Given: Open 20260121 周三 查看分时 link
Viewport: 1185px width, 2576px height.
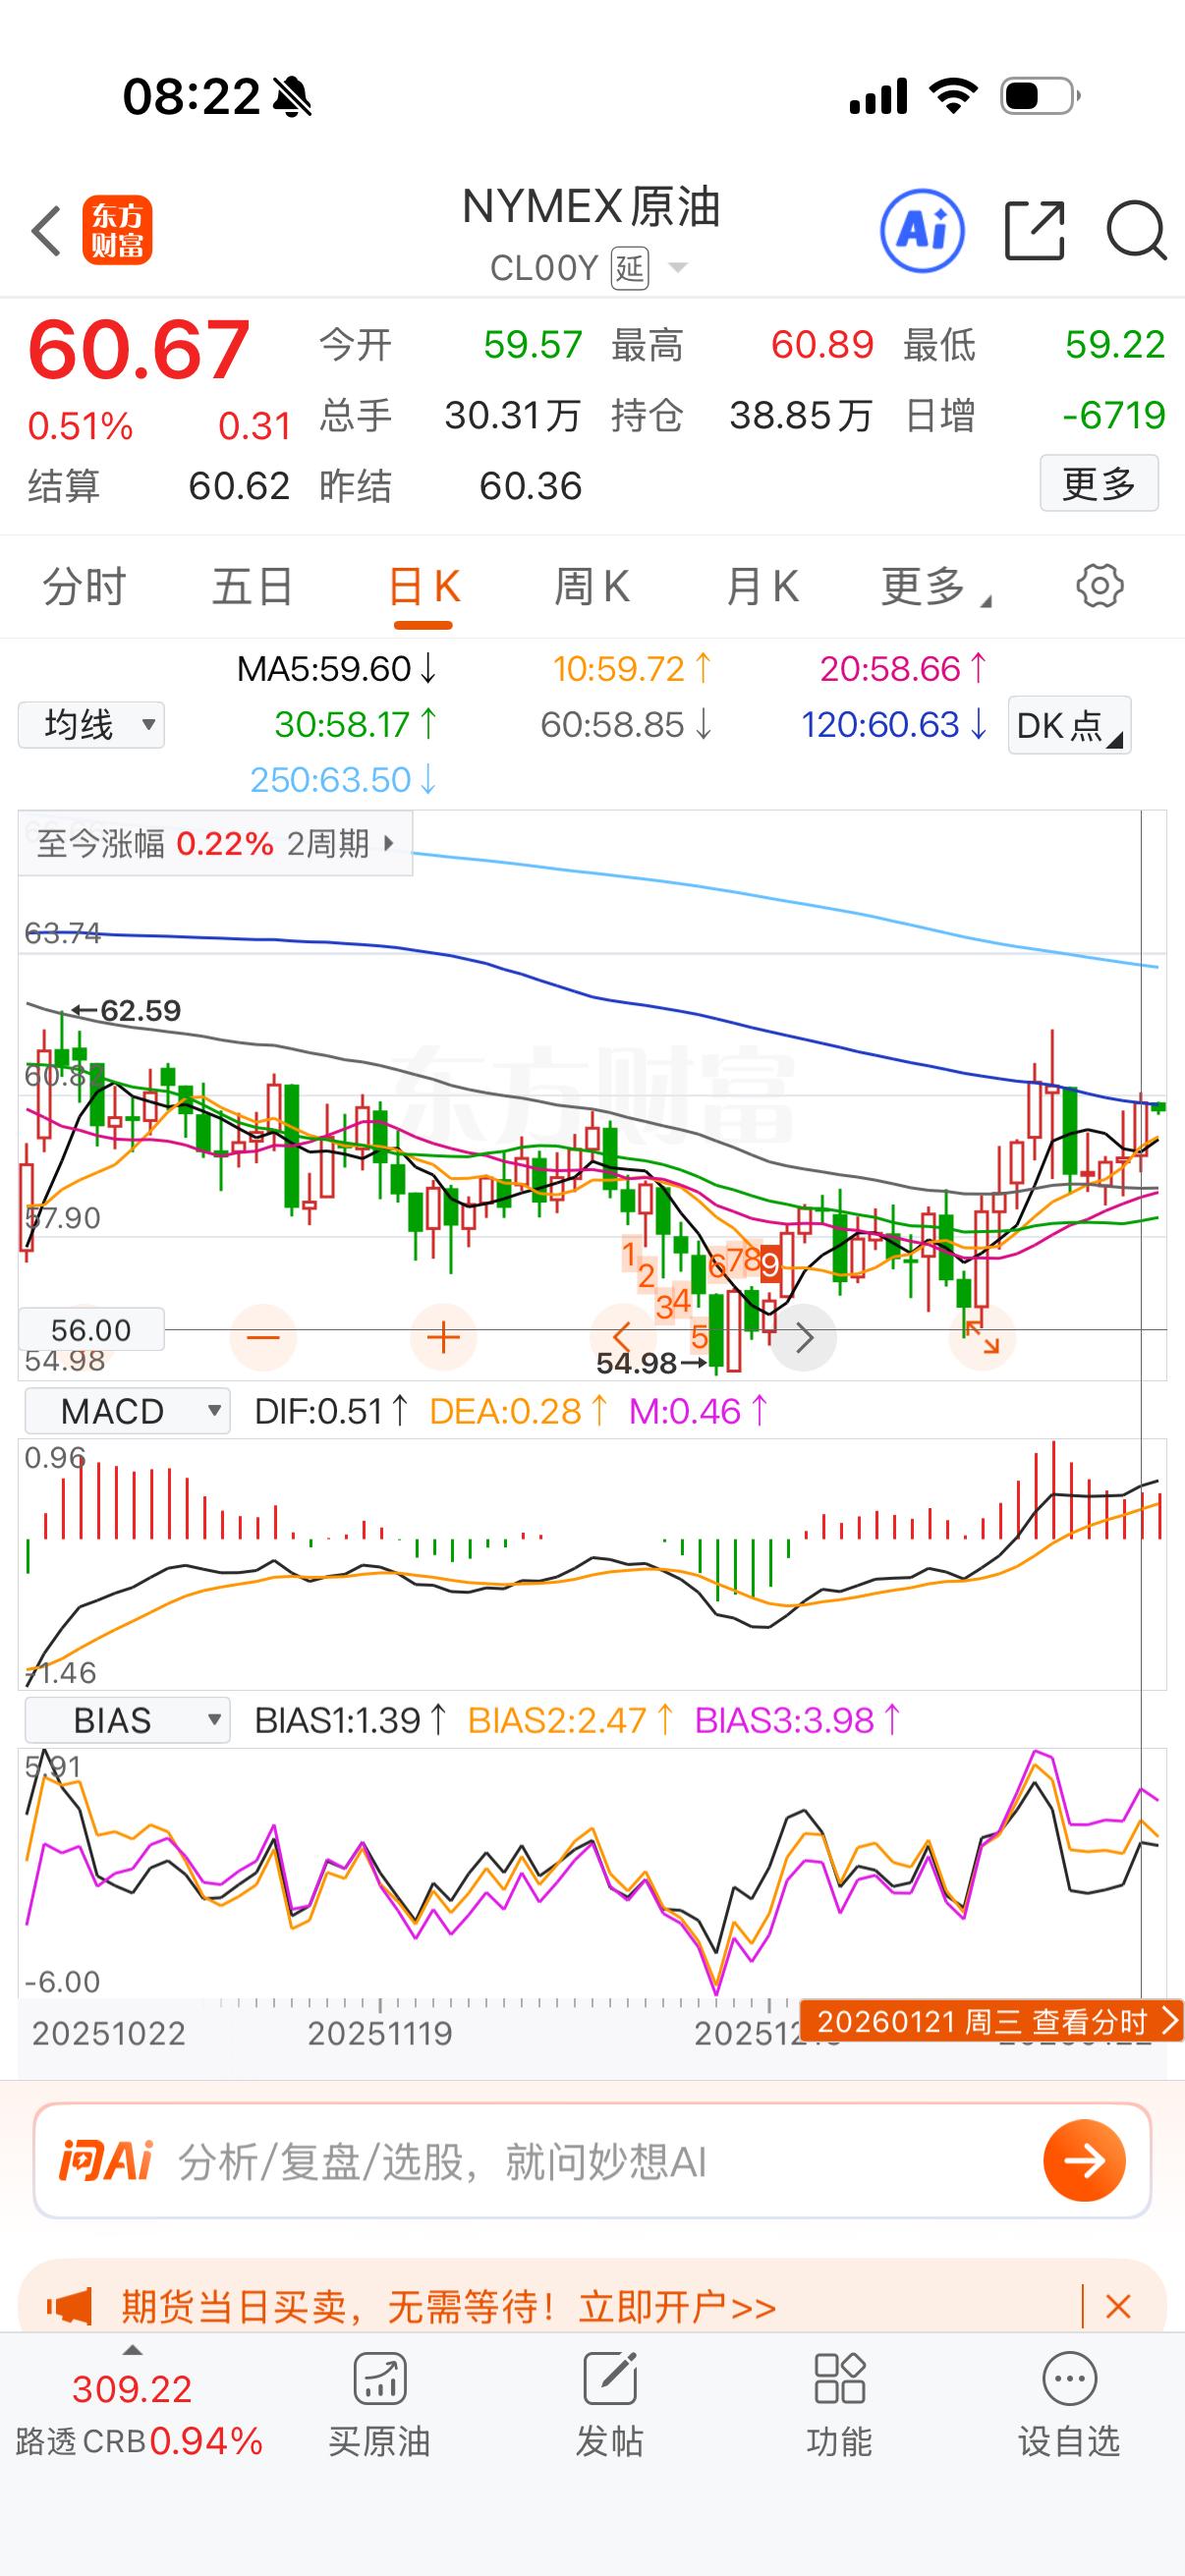Looking at the screenshot, I should coord(992,2021).
